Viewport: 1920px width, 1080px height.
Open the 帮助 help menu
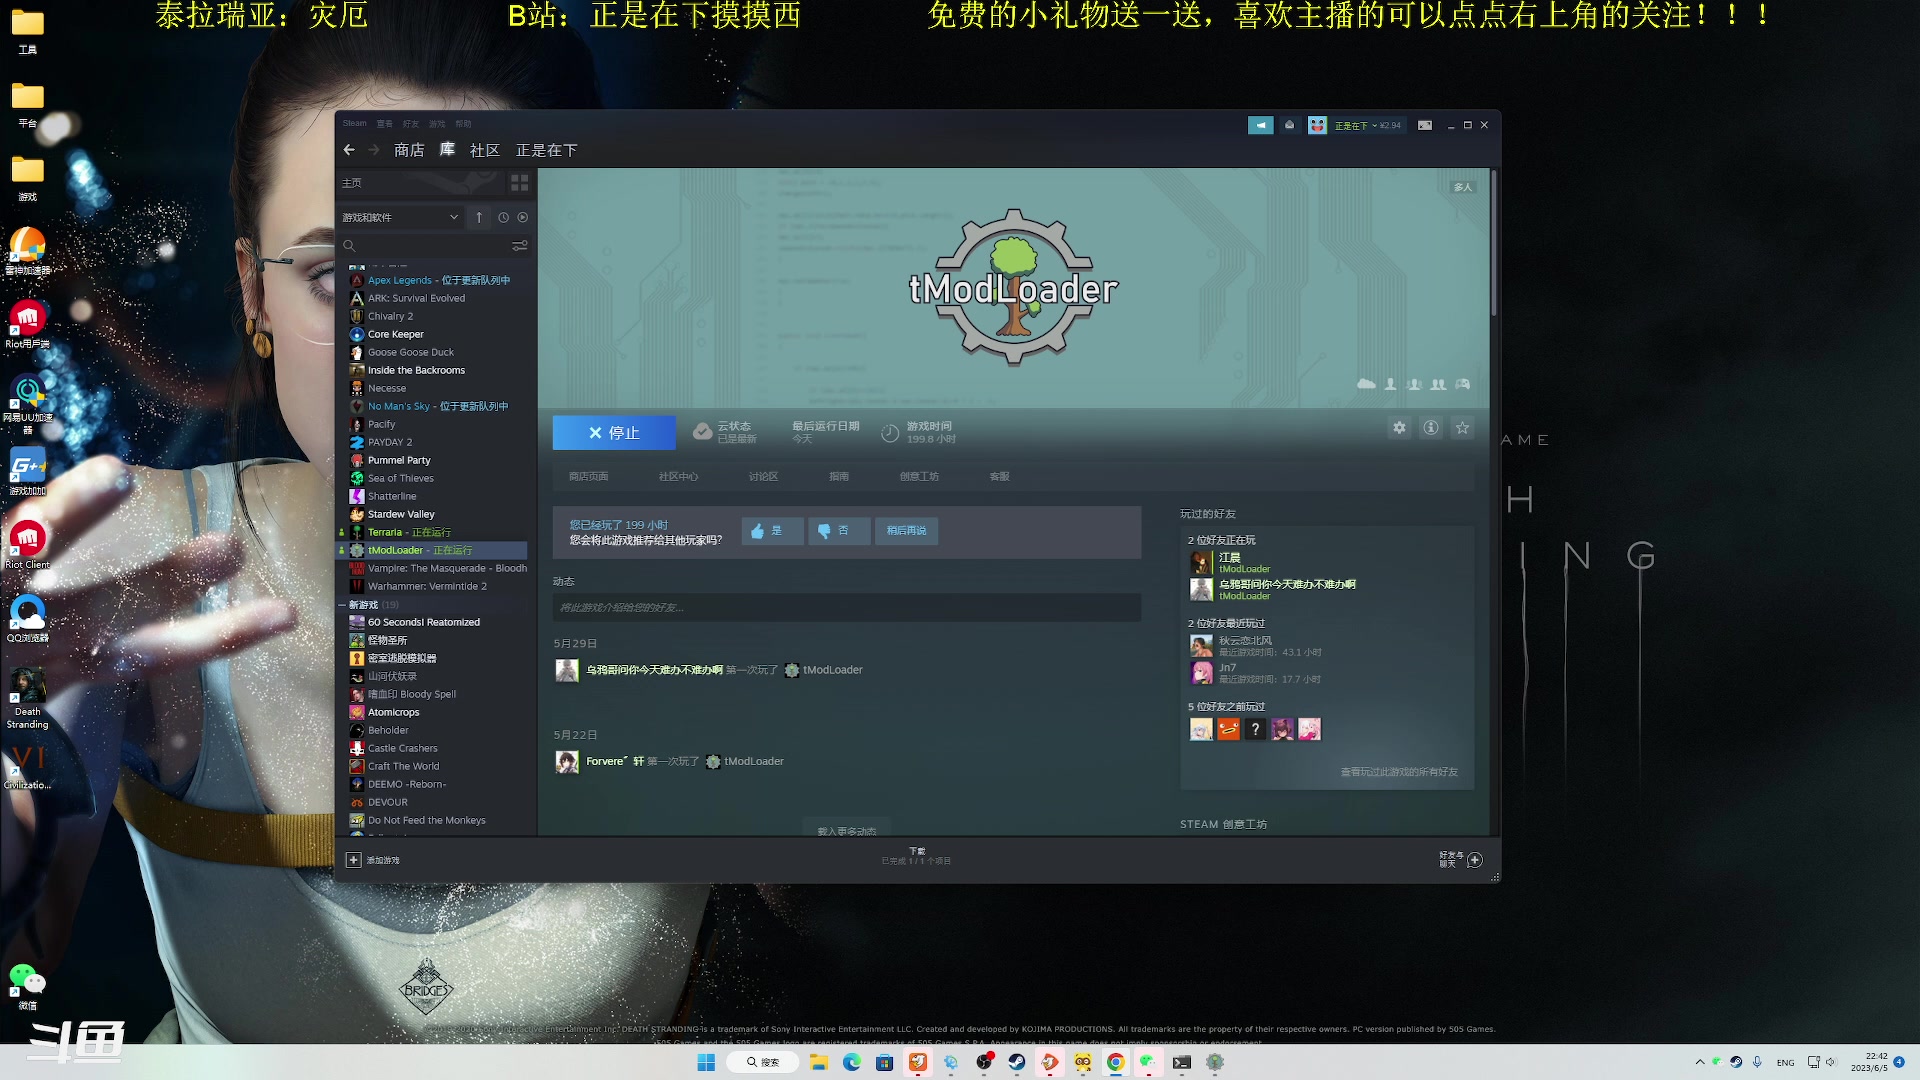click(x=463, y=124)
